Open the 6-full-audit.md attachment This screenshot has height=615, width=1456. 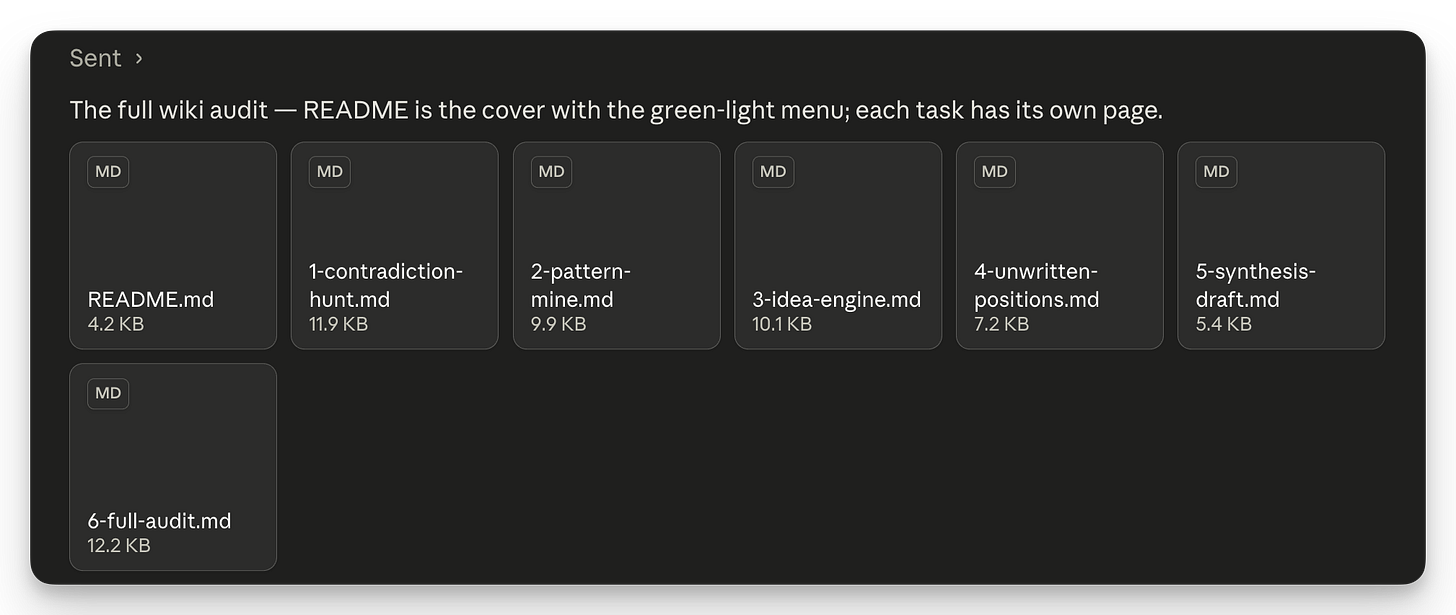(173, 467)
